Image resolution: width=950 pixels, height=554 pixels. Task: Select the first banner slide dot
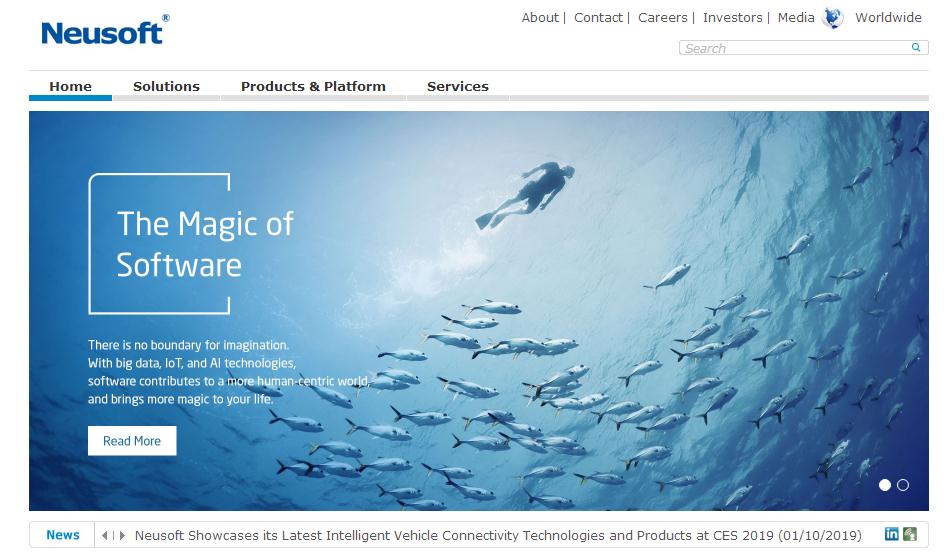pos(885,485)
